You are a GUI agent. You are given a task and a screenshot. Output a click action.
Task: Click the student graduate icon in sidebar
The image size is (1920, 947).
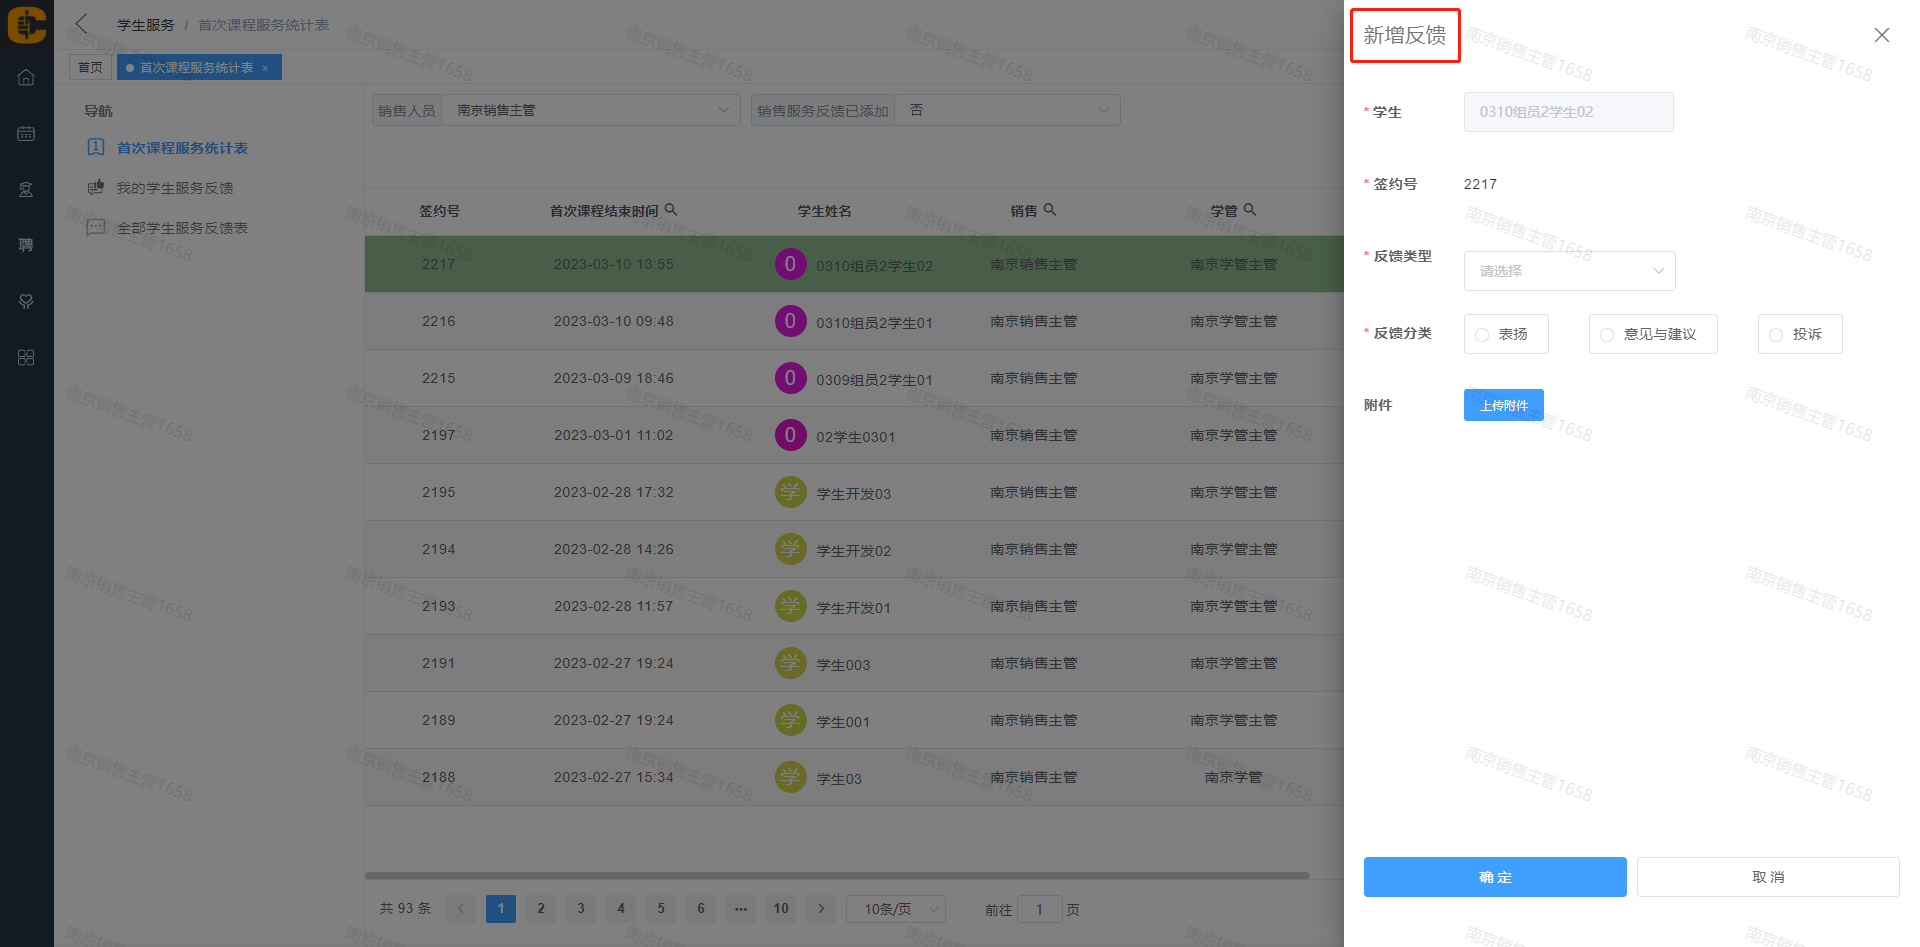26,190
